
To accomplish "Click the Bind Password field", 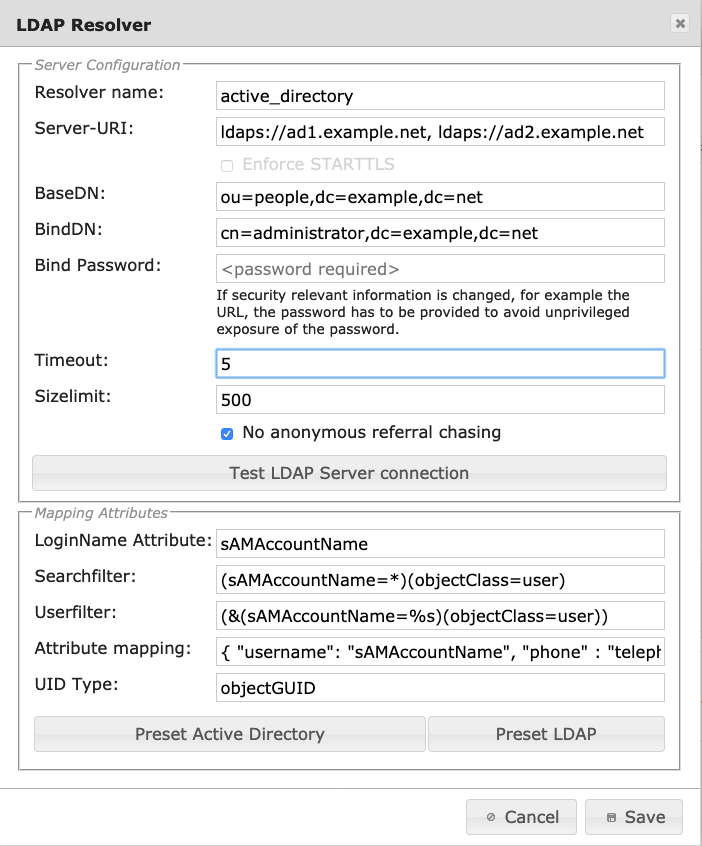I will click(440, 269).
